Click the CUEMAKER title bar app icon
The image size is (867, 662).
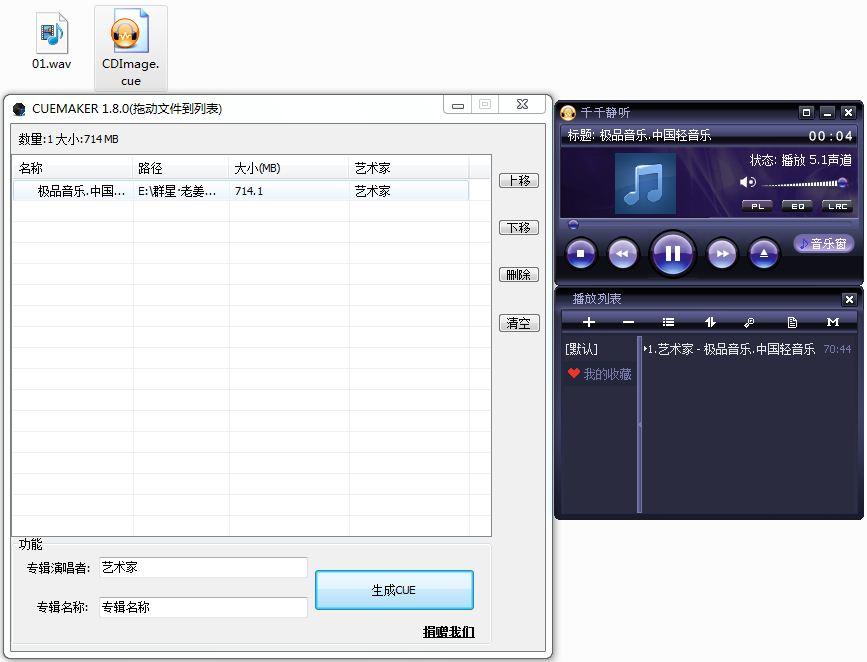coord(19,109)
